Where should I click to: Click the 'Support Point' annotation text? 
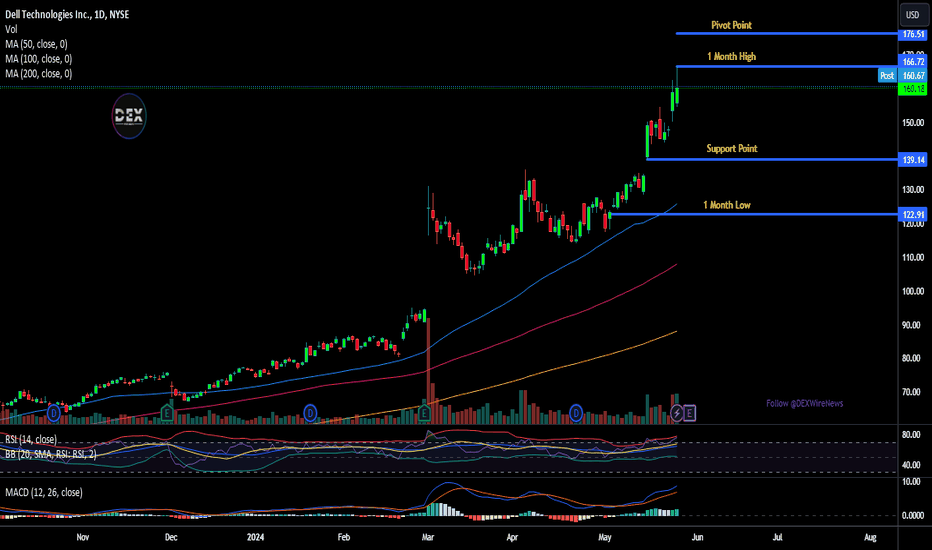(x=732, y=149)
